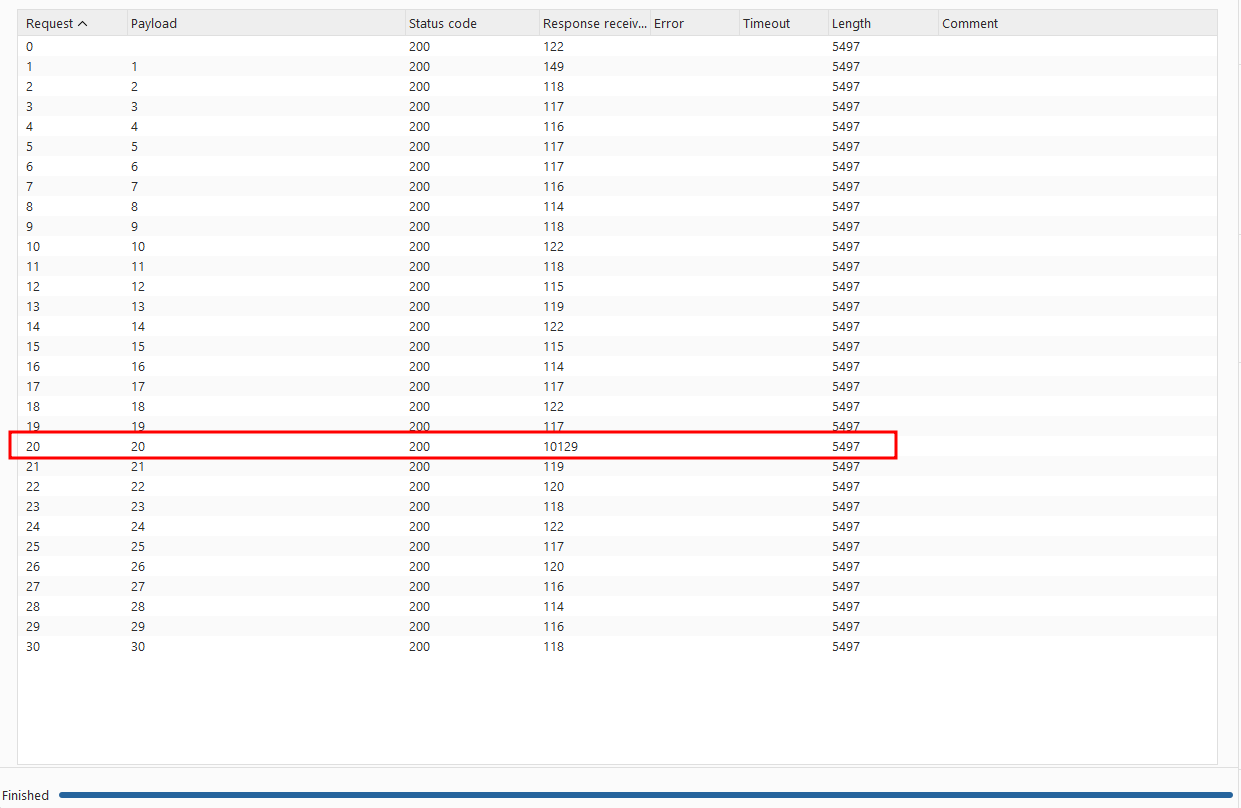Click response time 122 in request 18 row
The width and height of the screenshot is (1241, 808).
click(553, 406)
